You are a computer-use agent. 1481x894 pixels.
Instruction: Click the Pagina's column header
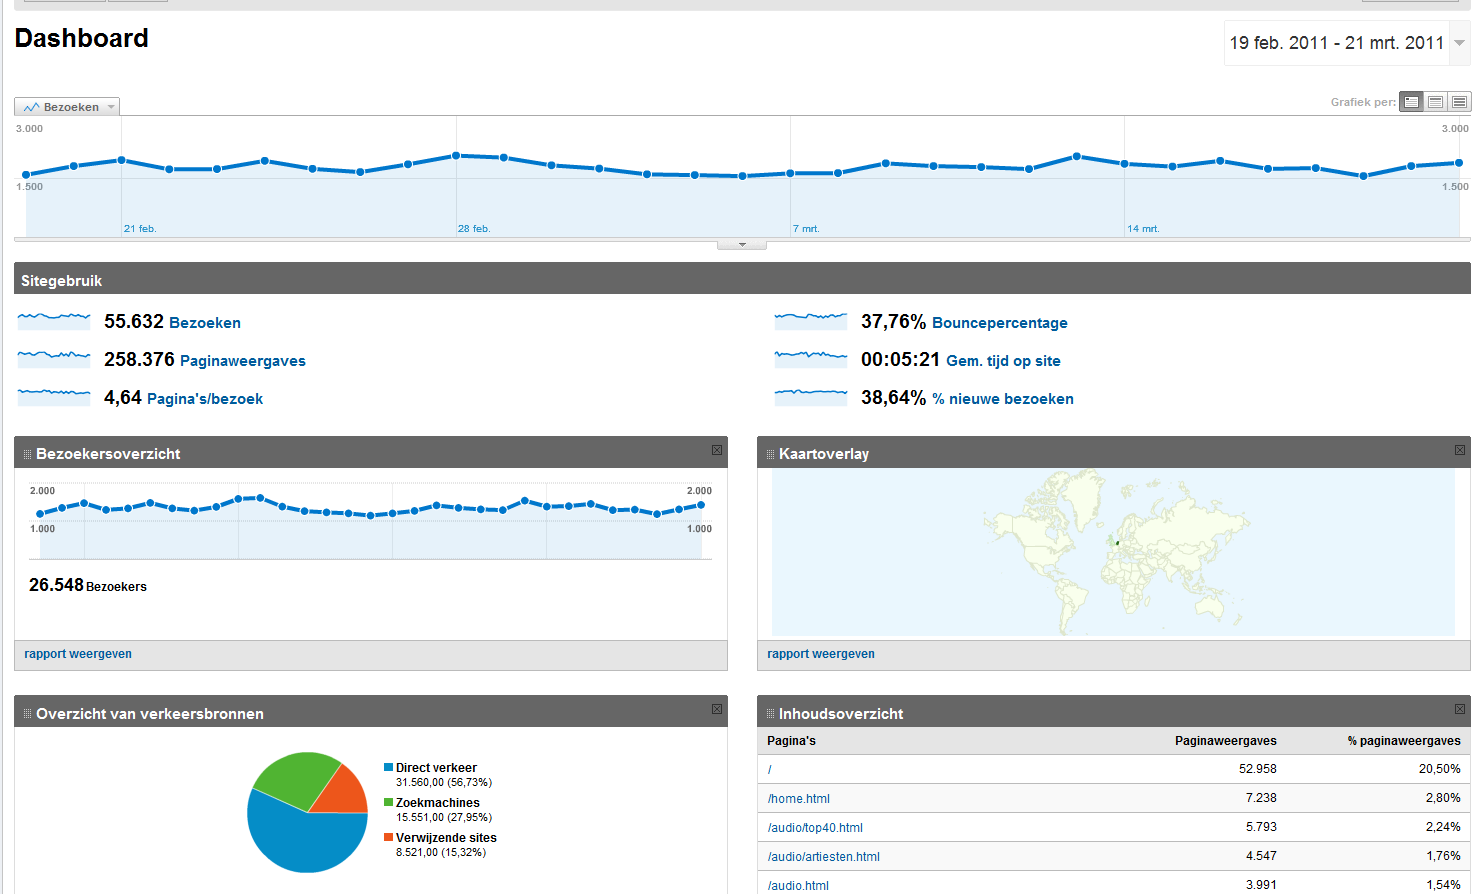coord(791,741)
